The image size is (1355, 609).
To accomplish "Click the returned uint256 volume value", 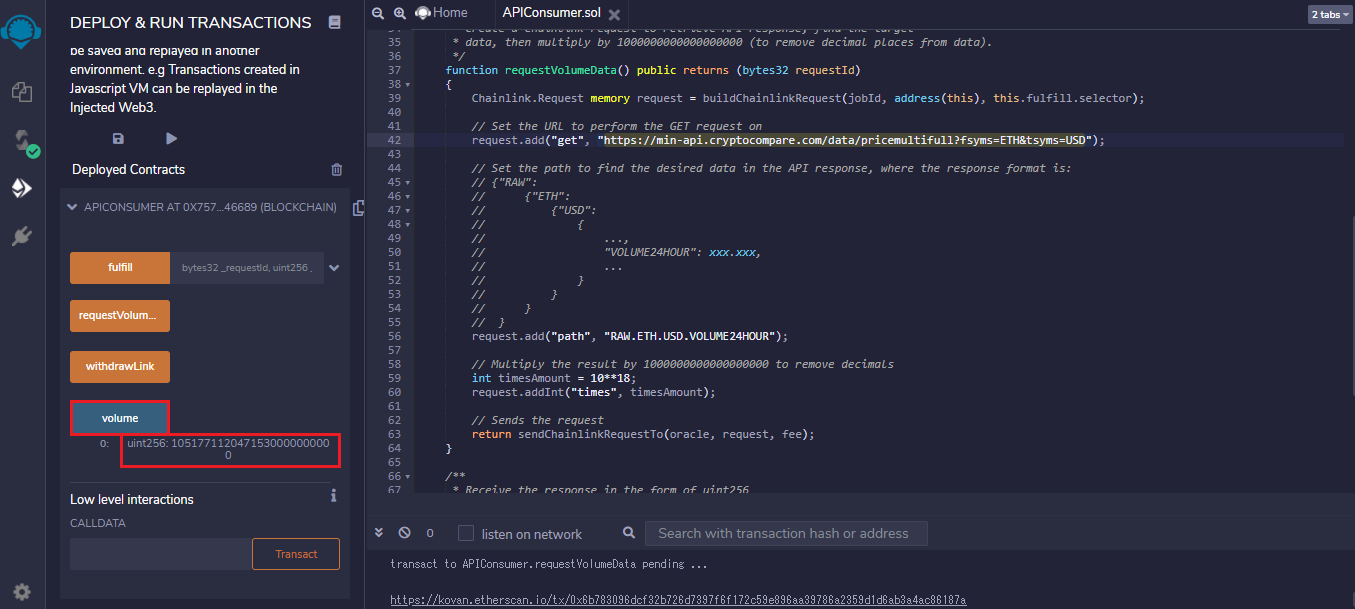I will click(229, 449).
